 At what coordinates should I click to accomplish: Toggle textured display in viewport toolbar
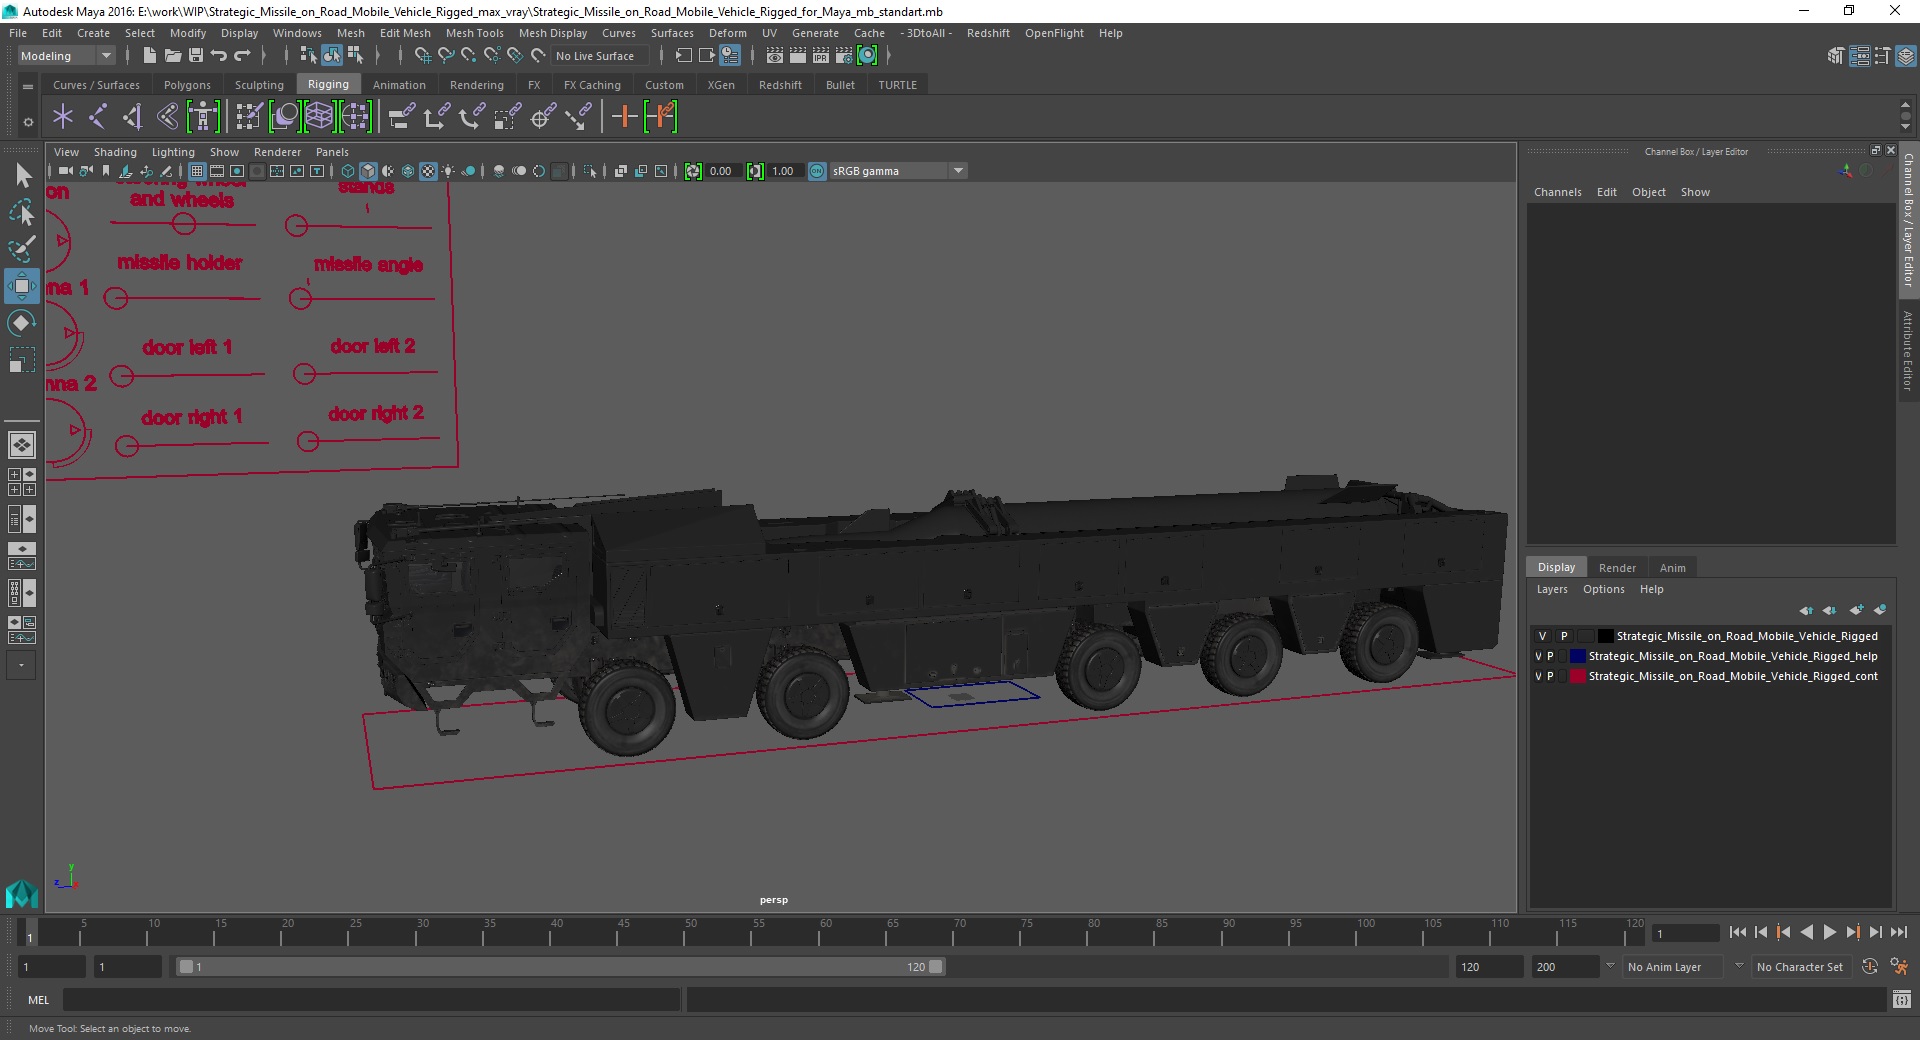[x=428, y=171]
